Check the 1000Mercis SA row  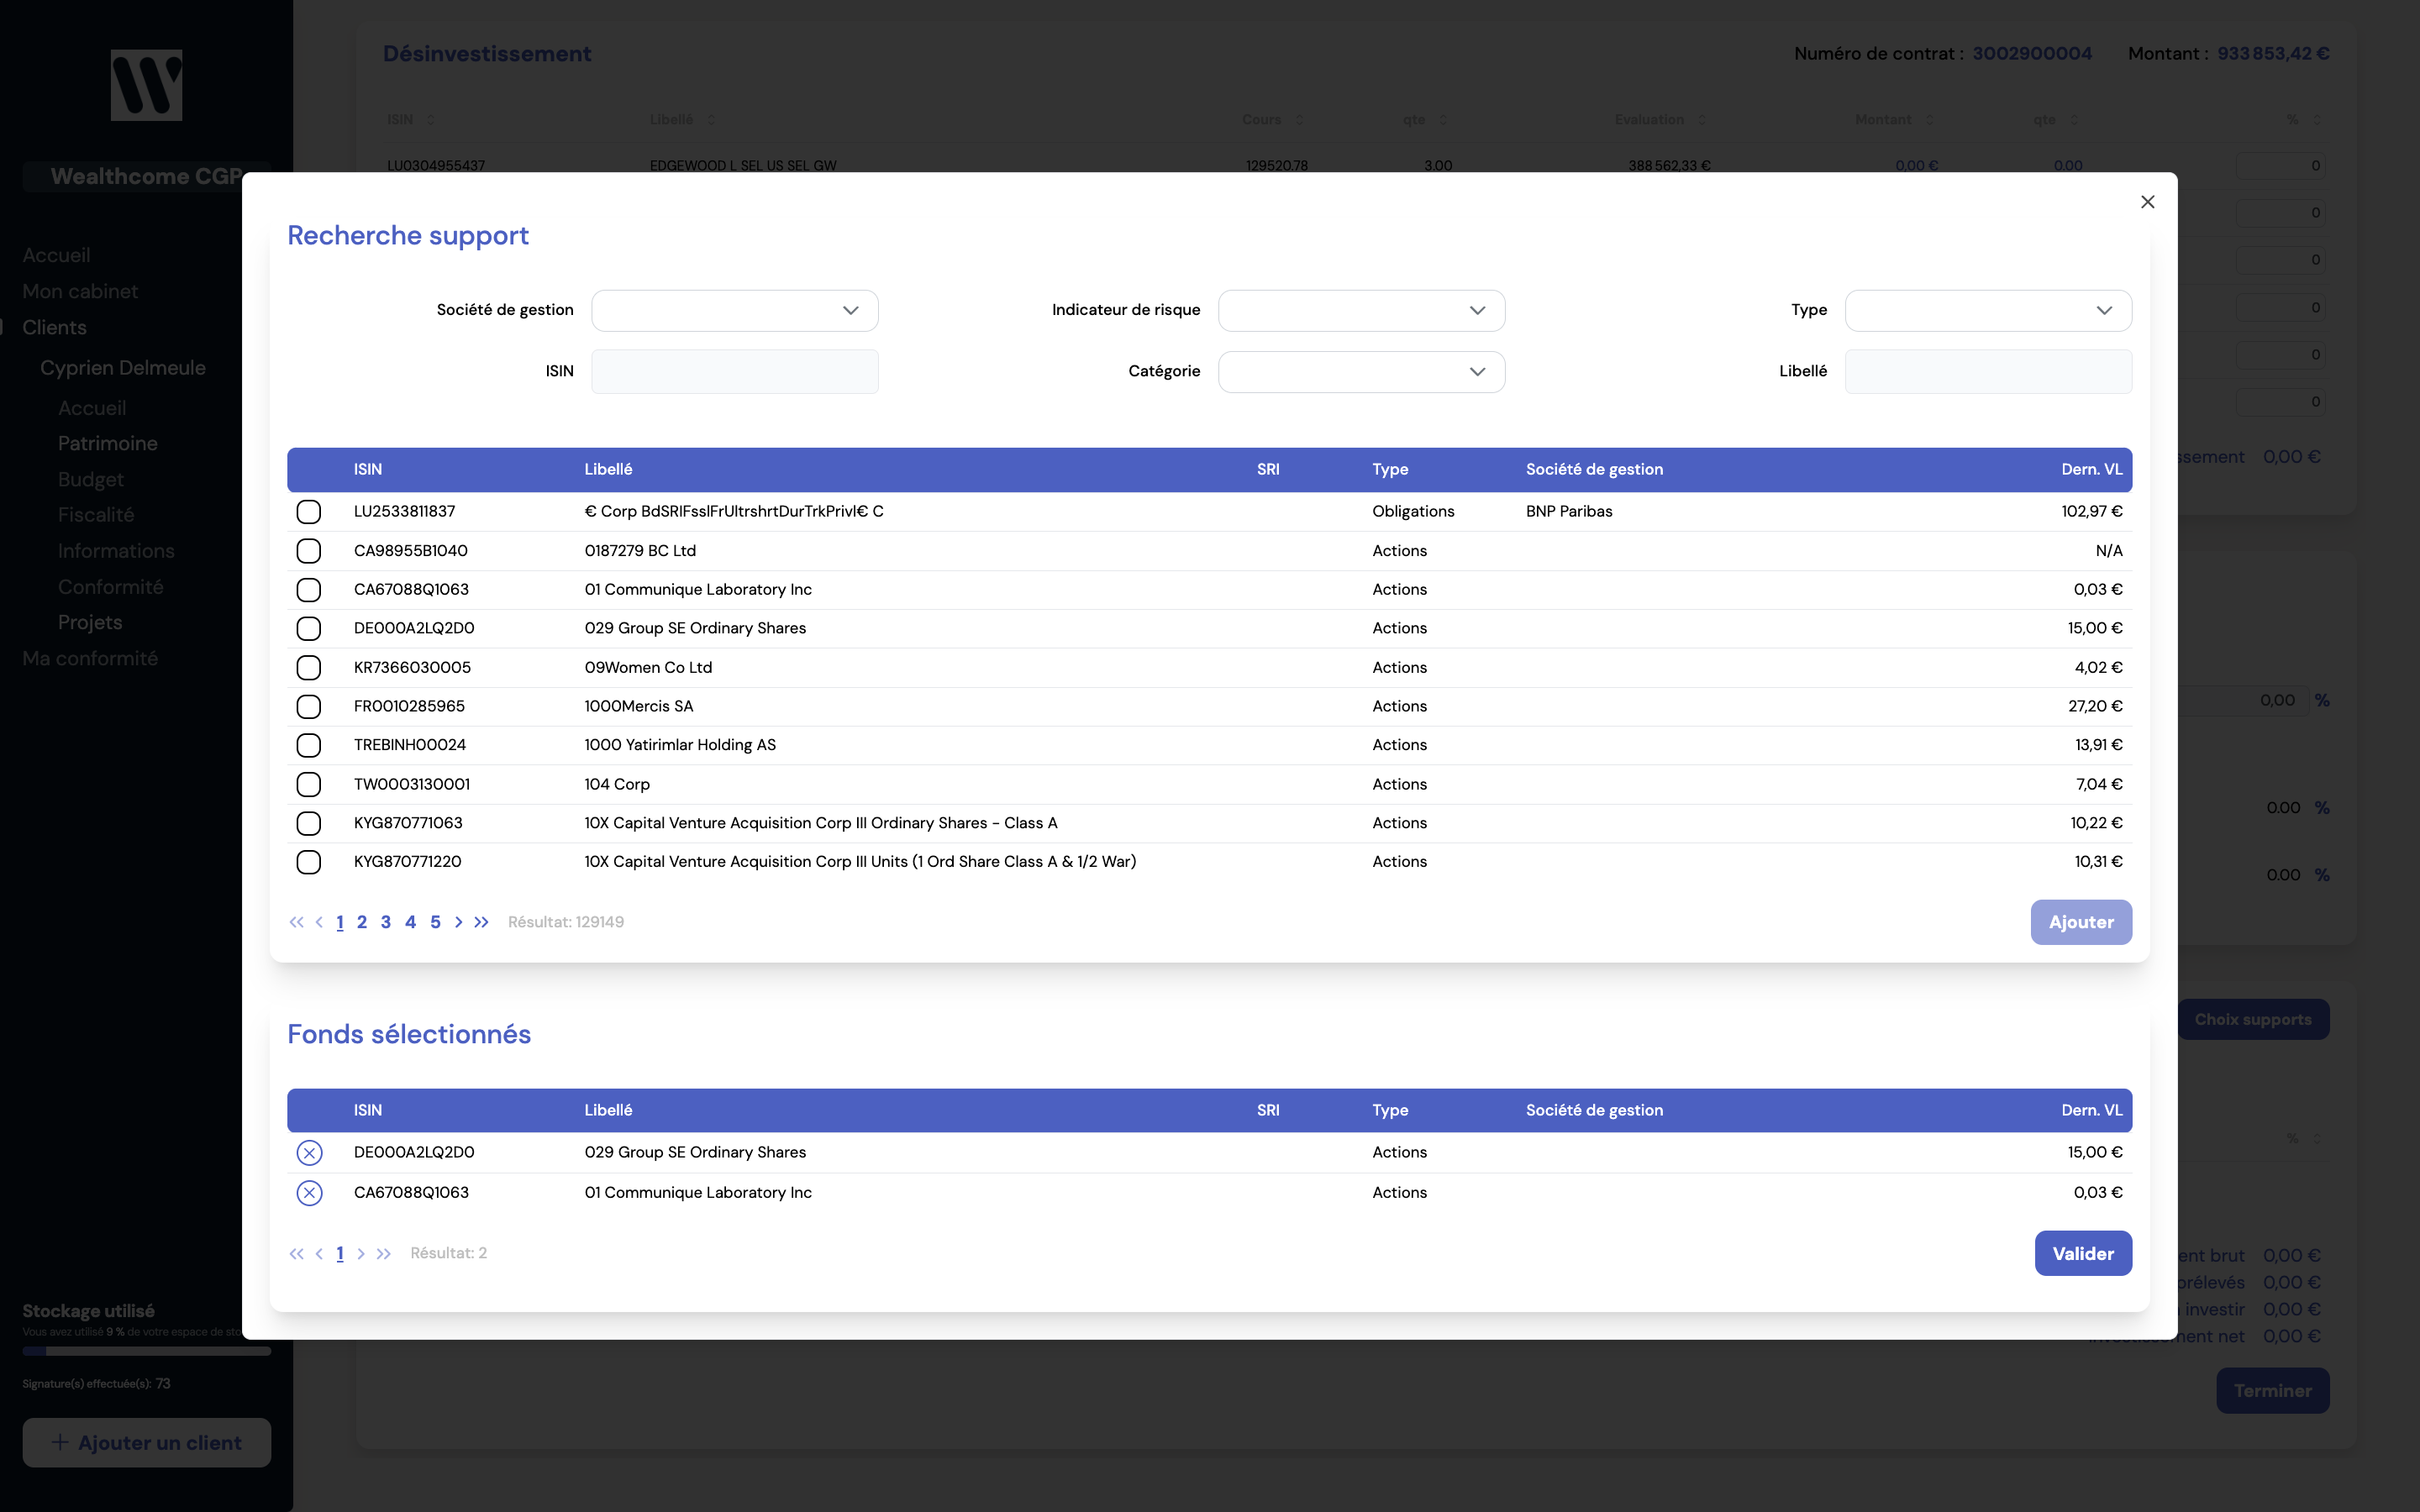(x=309, y=707)
